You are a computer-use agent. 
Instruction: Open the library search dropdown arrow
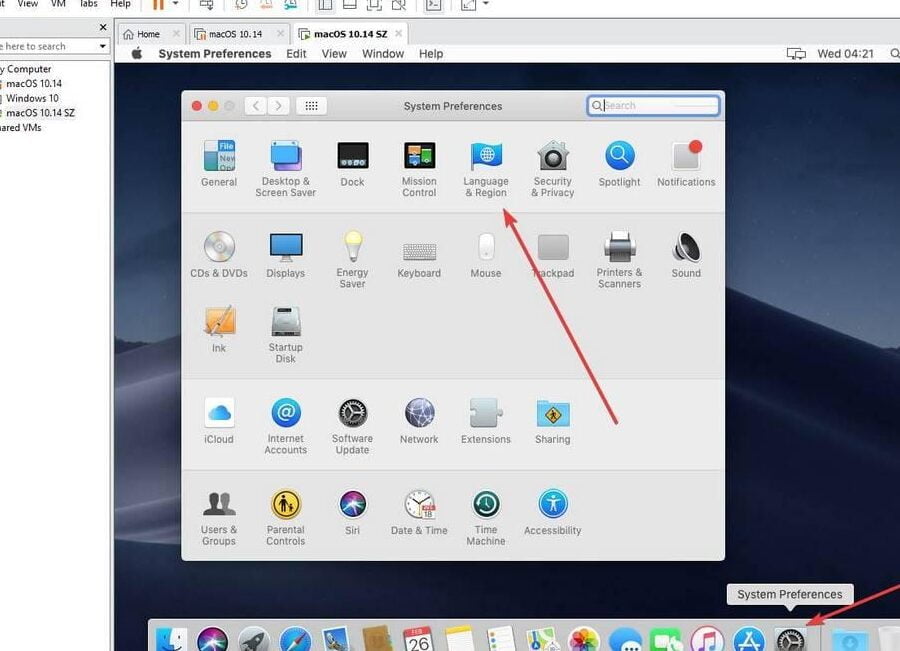[103, 46]
